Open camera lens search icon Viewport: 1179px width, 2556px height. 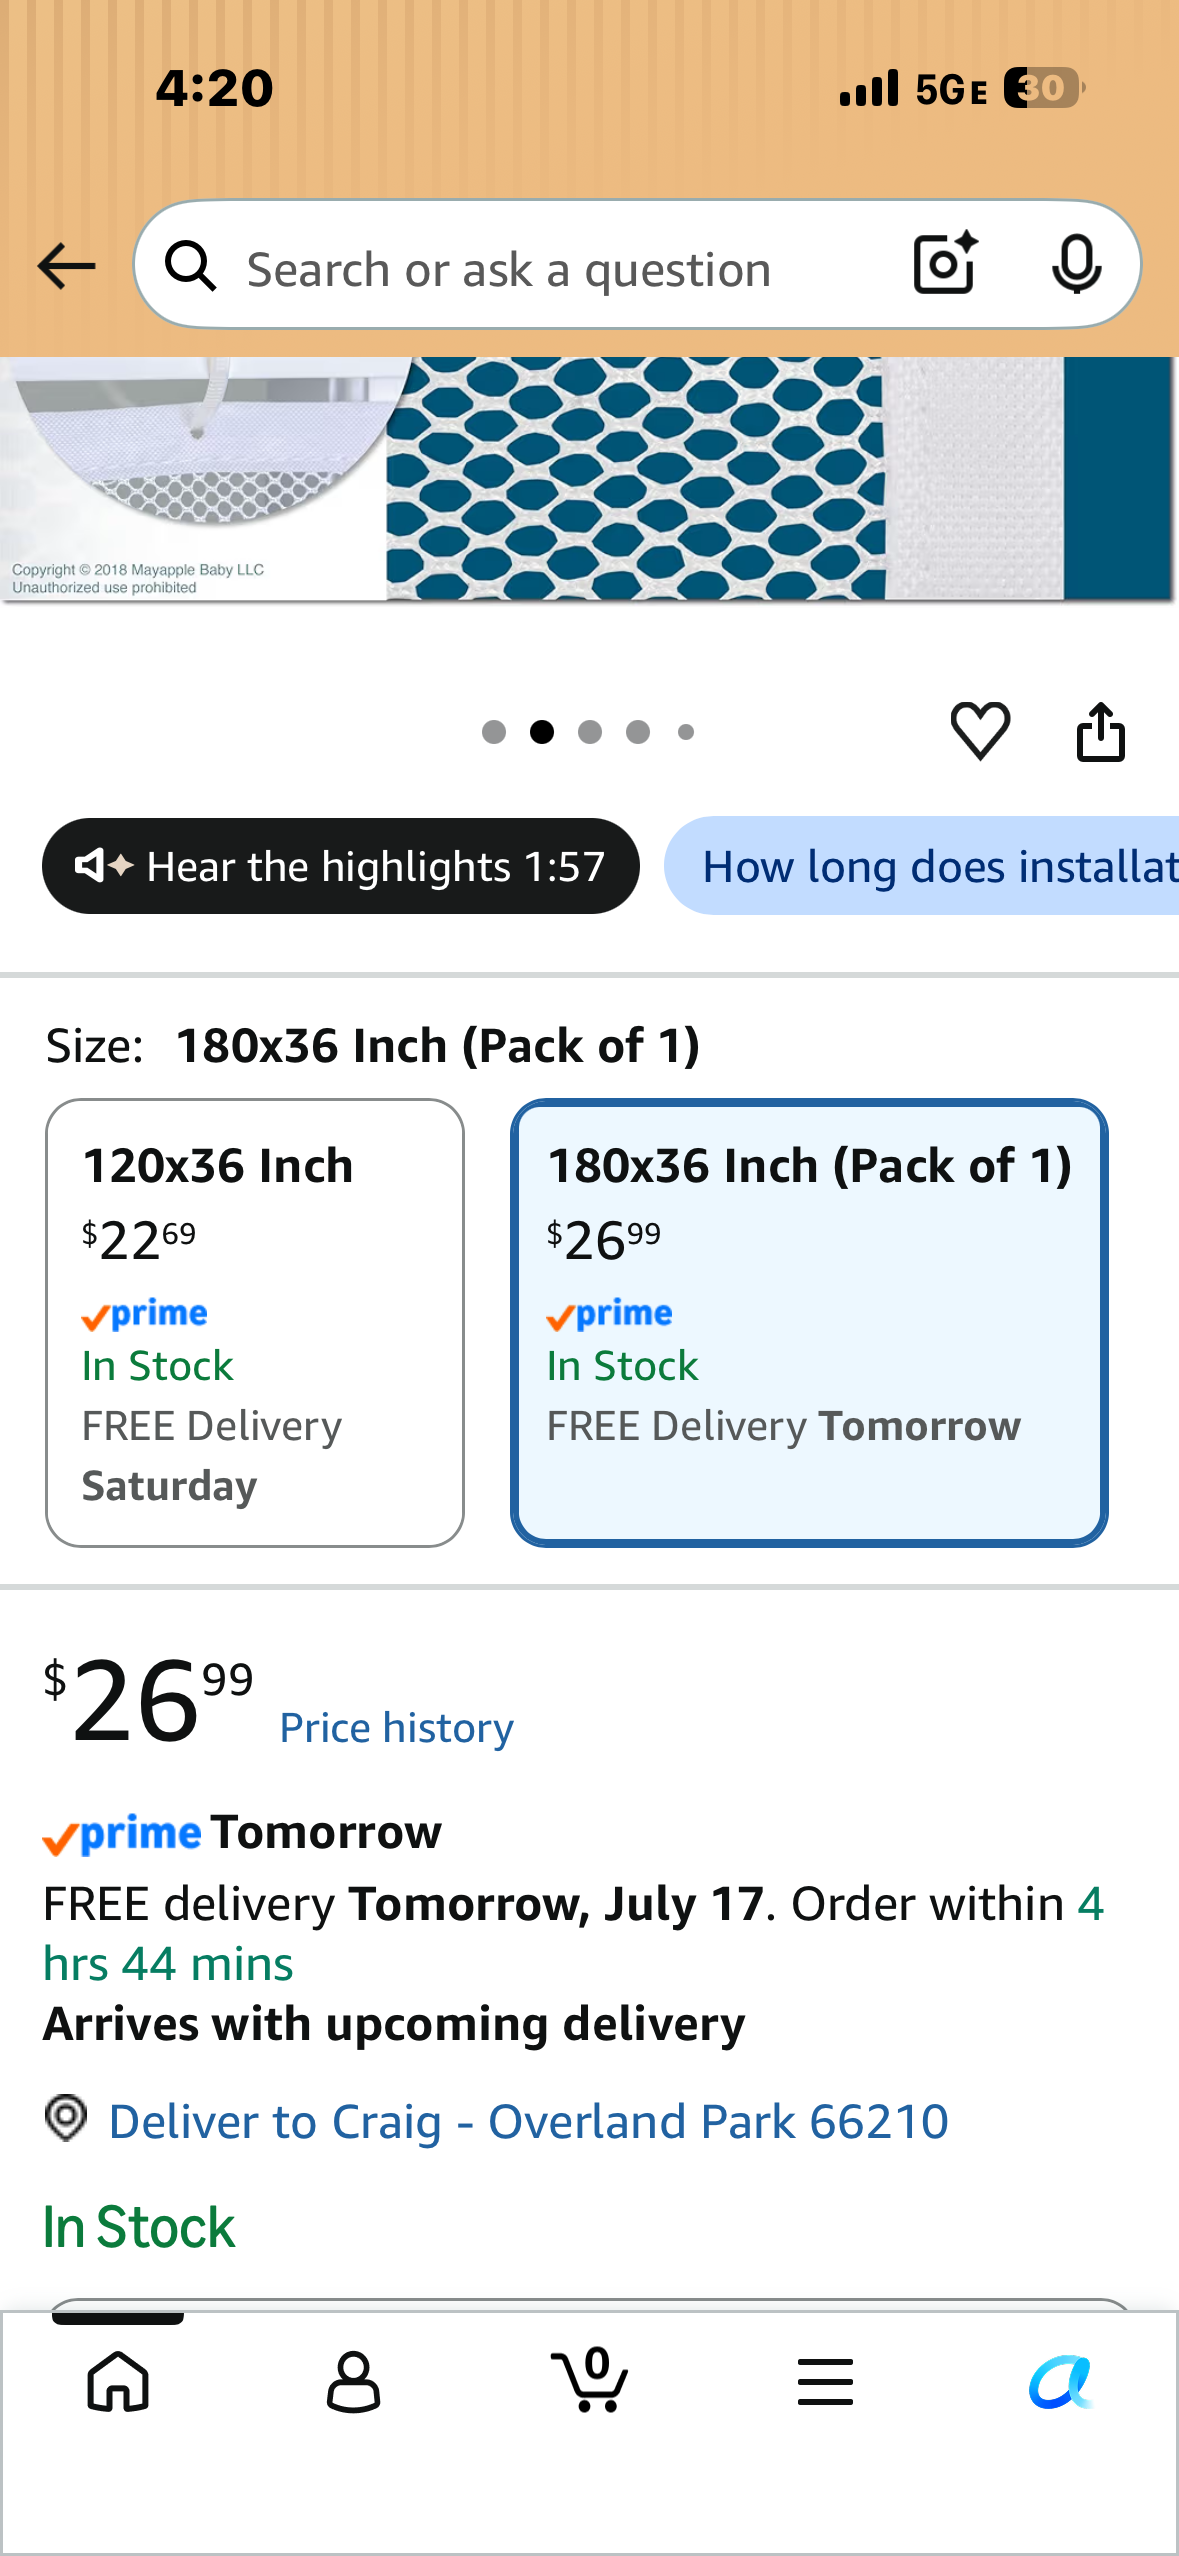(x=945, y=264)
